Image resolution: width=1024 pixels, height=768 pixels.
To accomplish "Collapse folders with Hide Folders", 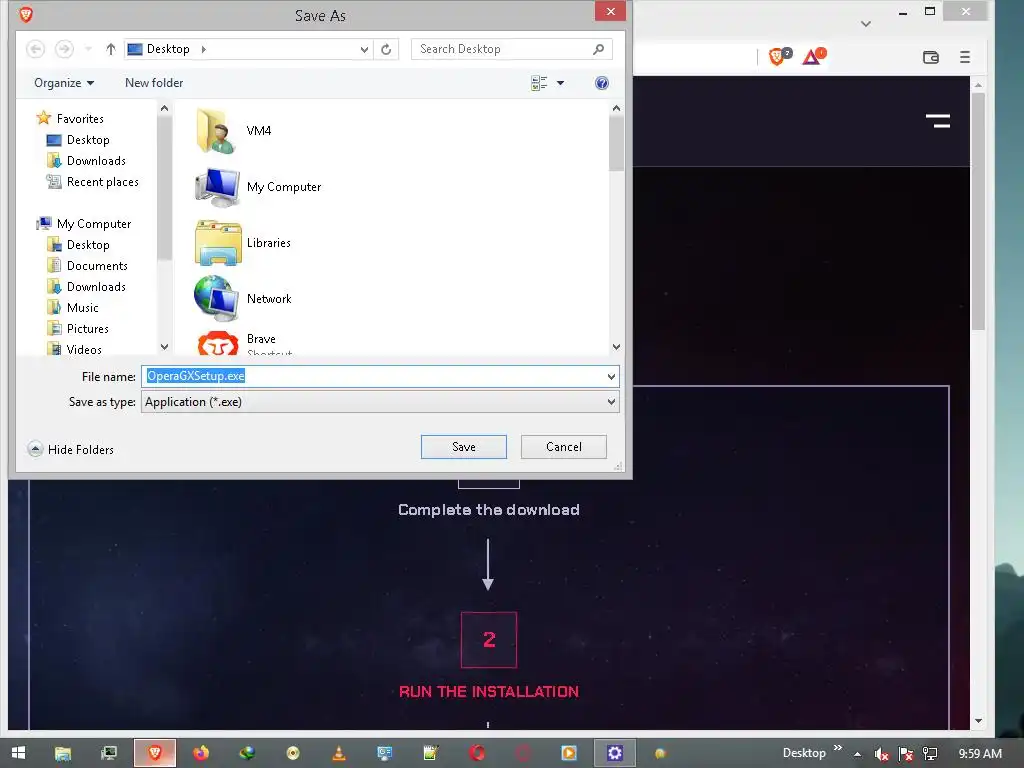I will click(x=71, y=449).
